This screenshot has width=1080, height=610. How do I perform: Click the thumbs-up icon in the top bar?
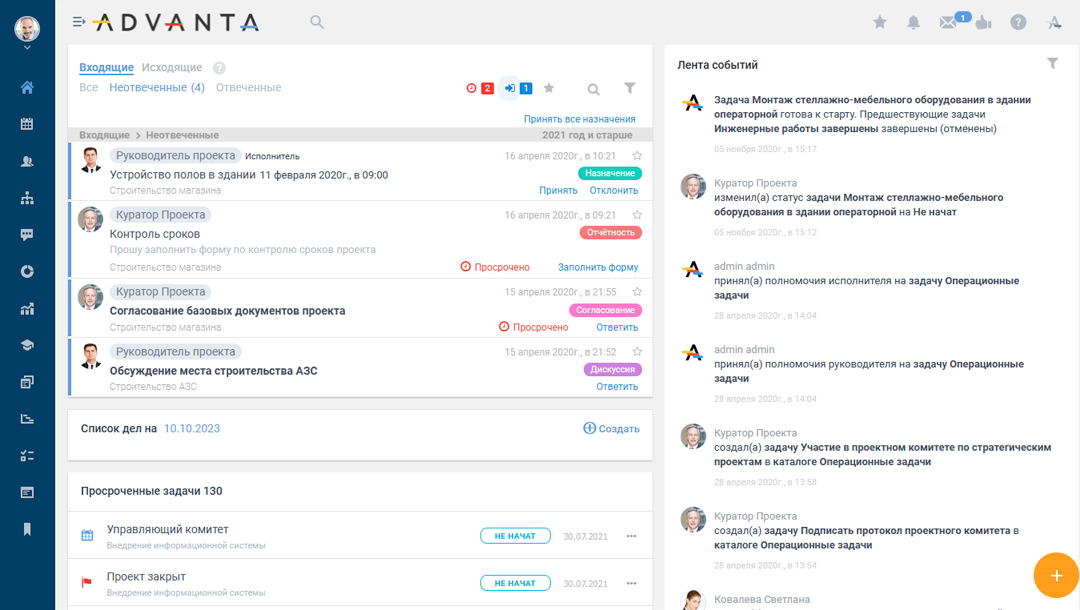pyautogui.click(x=983, y=21)
